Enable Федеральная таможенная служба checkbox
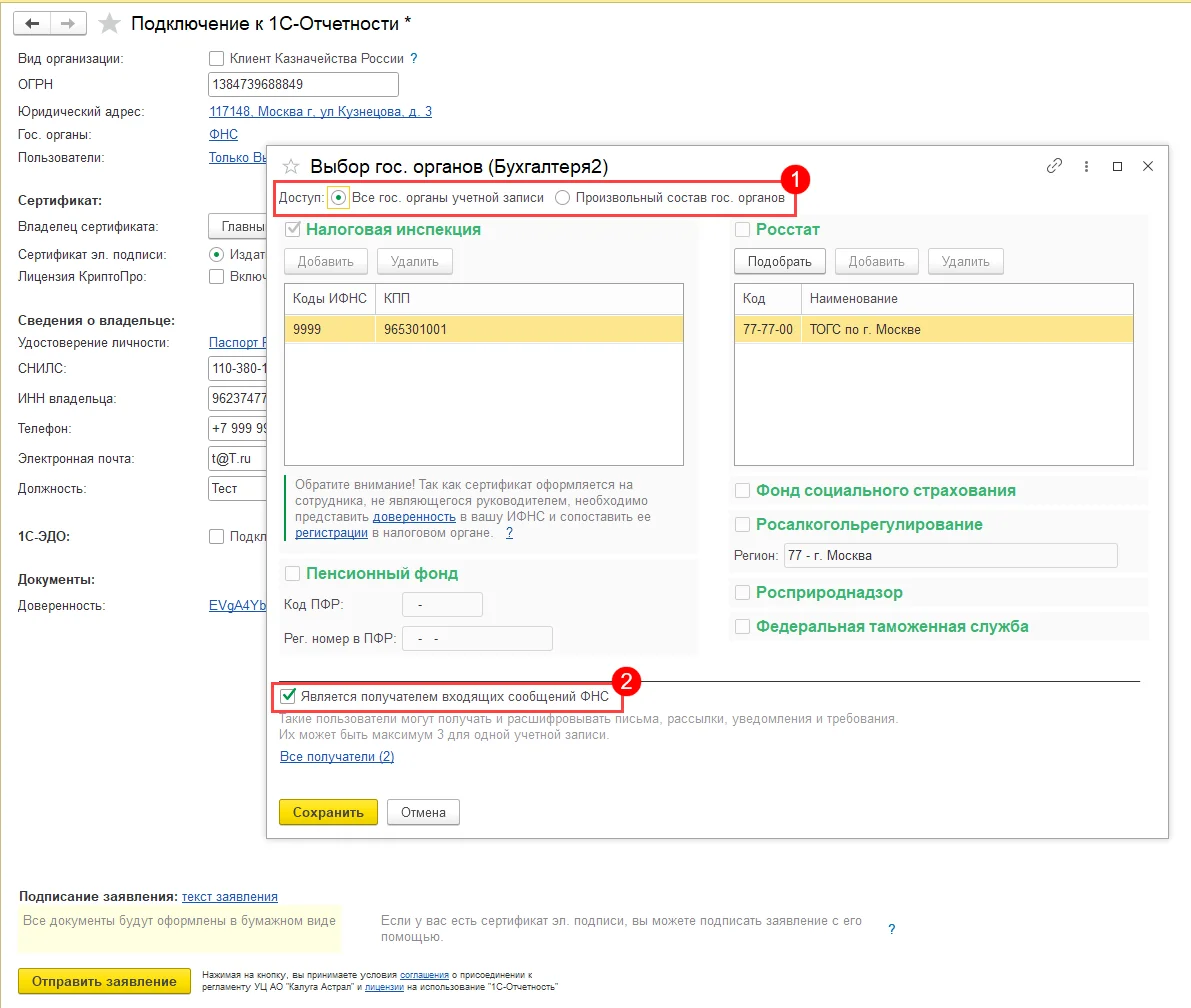Screen dimensions: 1191x1008 [743, 627]
